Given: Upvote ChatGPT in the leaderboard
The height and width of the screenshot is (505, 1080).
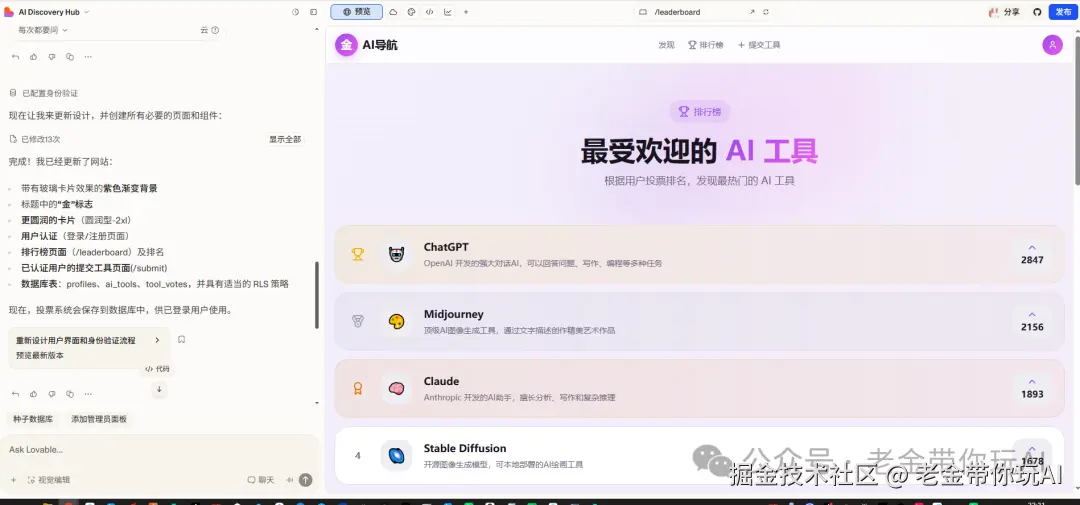Looking at the screenshot, I should coord(1032,254).
